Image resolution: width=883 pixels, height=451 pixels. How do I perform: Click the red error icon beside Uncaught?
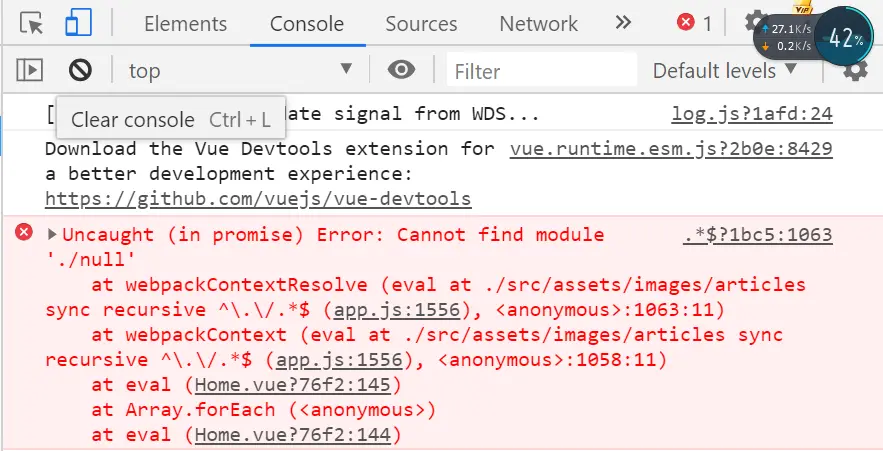(x=23, y=234)
